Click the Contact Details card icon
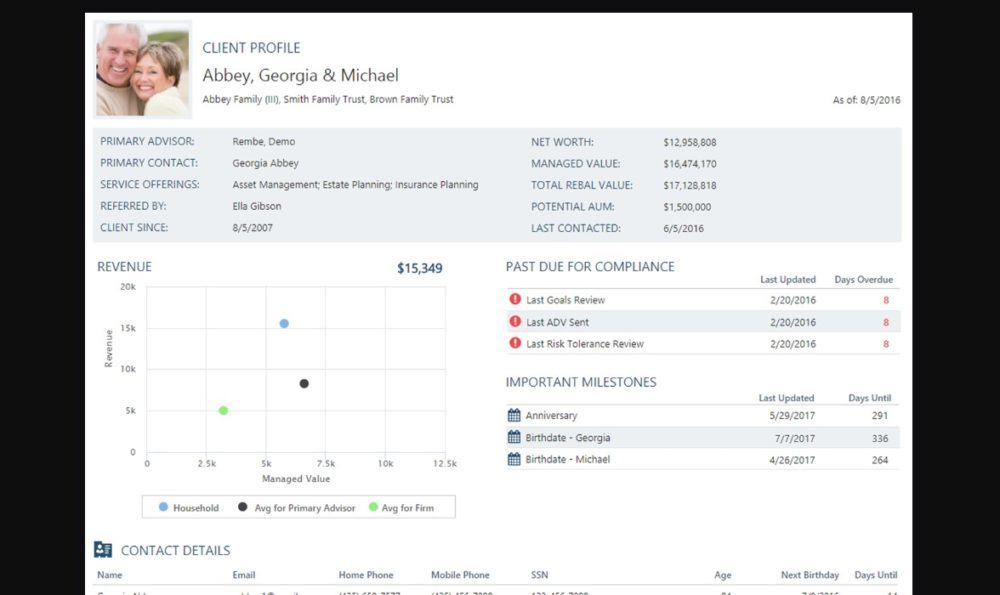The image size is (1000, 595). [103, 550]
